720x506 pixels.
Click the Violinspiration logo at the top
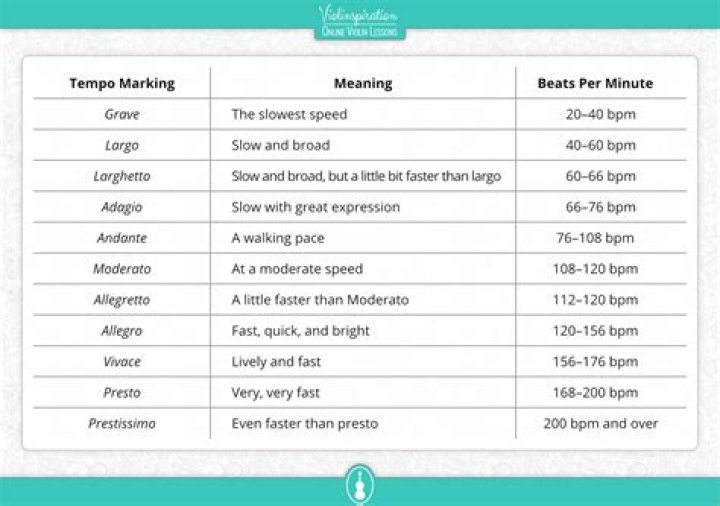coord(358,15)
